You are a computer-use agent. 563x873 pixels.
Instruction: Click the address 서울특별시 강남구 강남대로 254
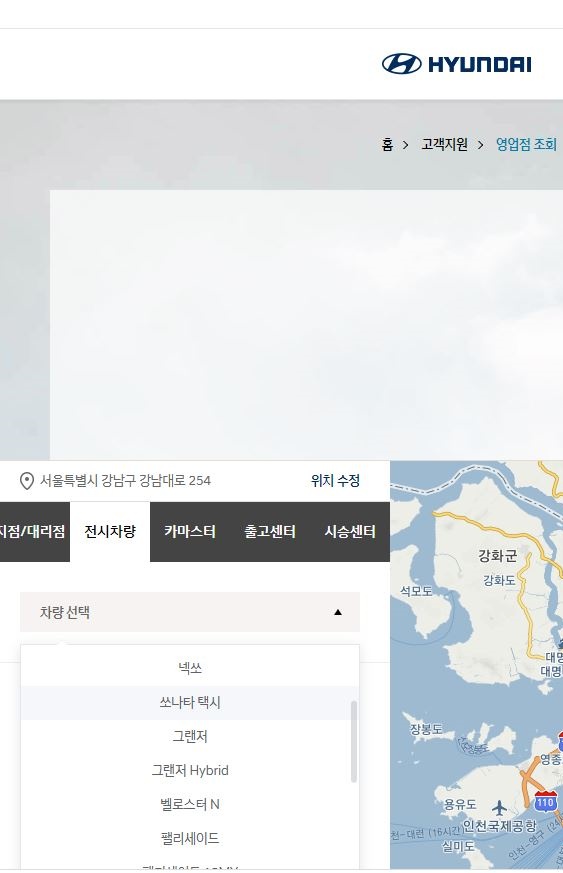click(125, 480)
